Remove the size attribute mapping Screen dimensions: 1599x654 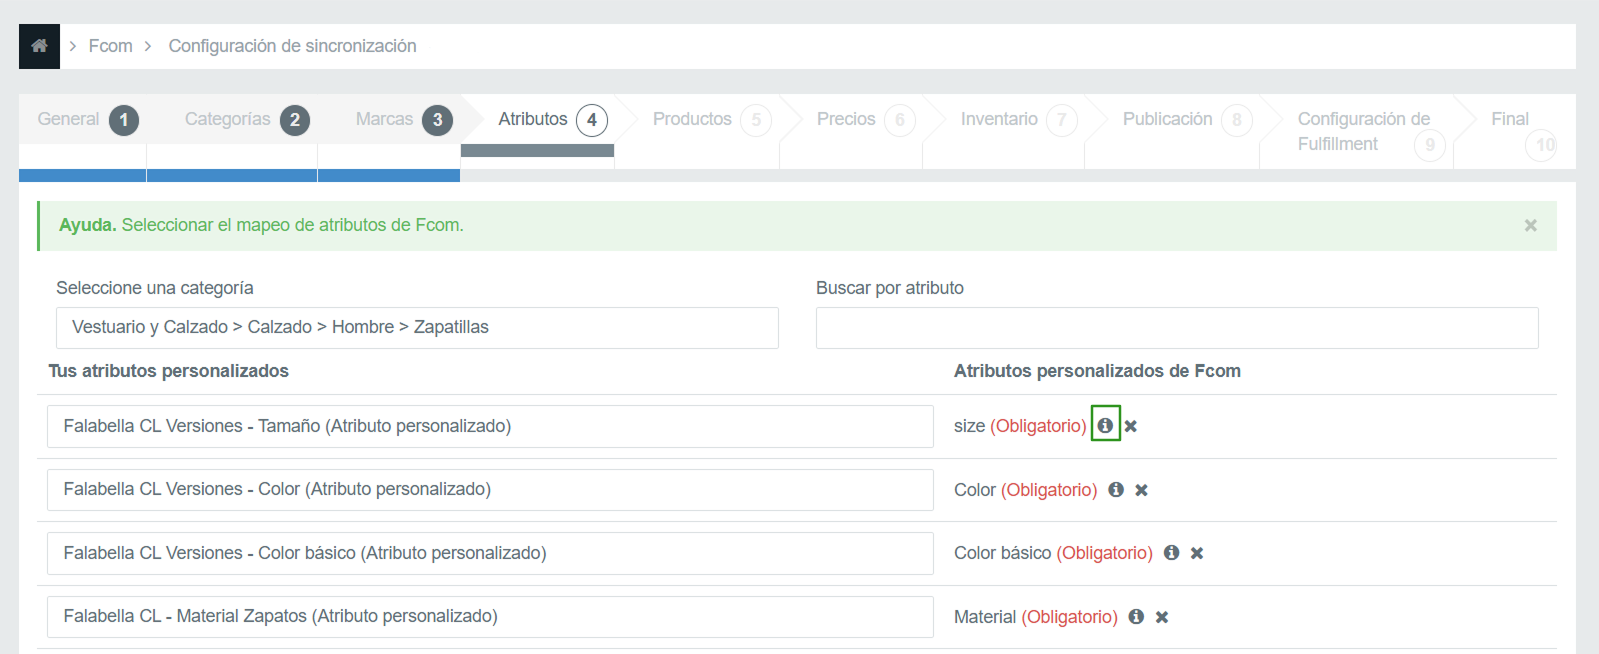click(1131, 426)
